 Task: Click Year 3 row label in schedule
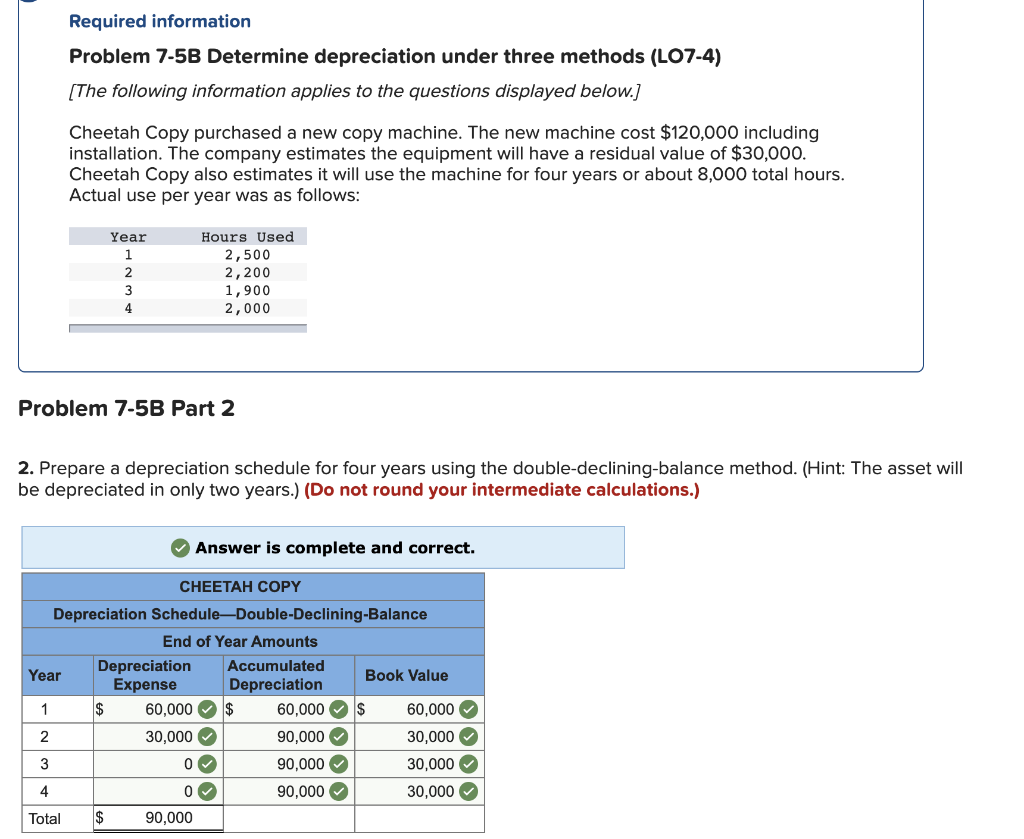pyautogui.click(x=44, y=764)
